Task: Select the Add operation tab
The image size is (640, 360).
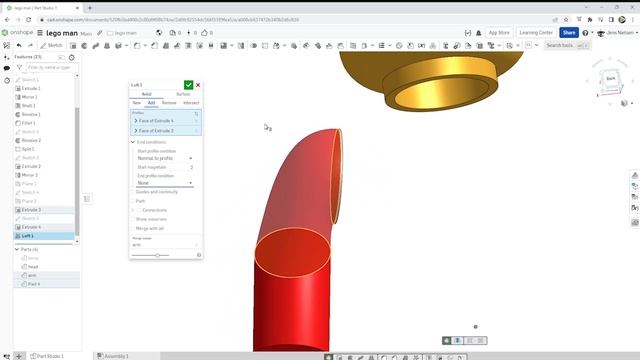Action: coord(151,103)
